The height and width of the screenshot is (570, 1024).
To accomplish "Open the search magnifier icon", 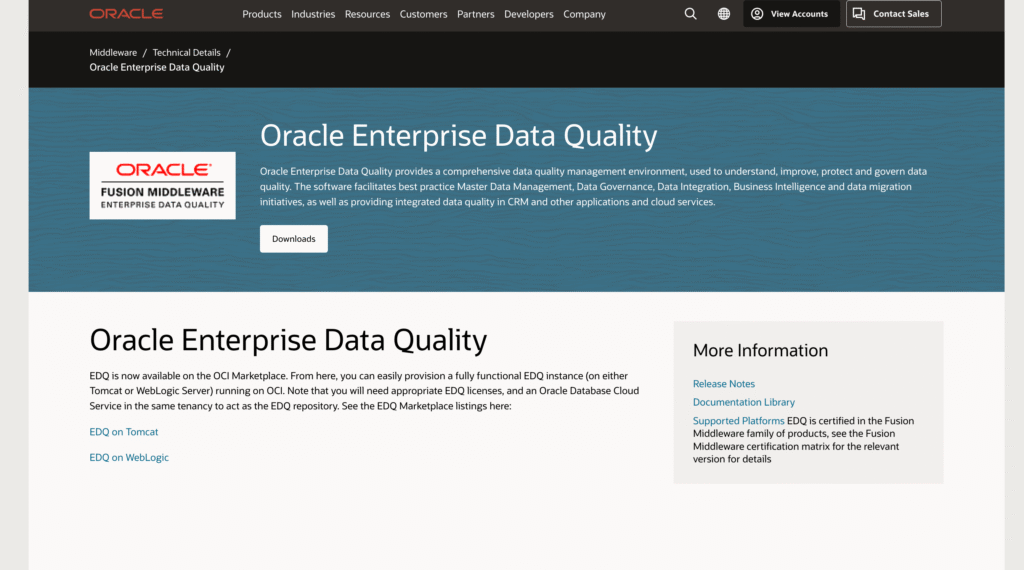I will click(x=690, y=14).
